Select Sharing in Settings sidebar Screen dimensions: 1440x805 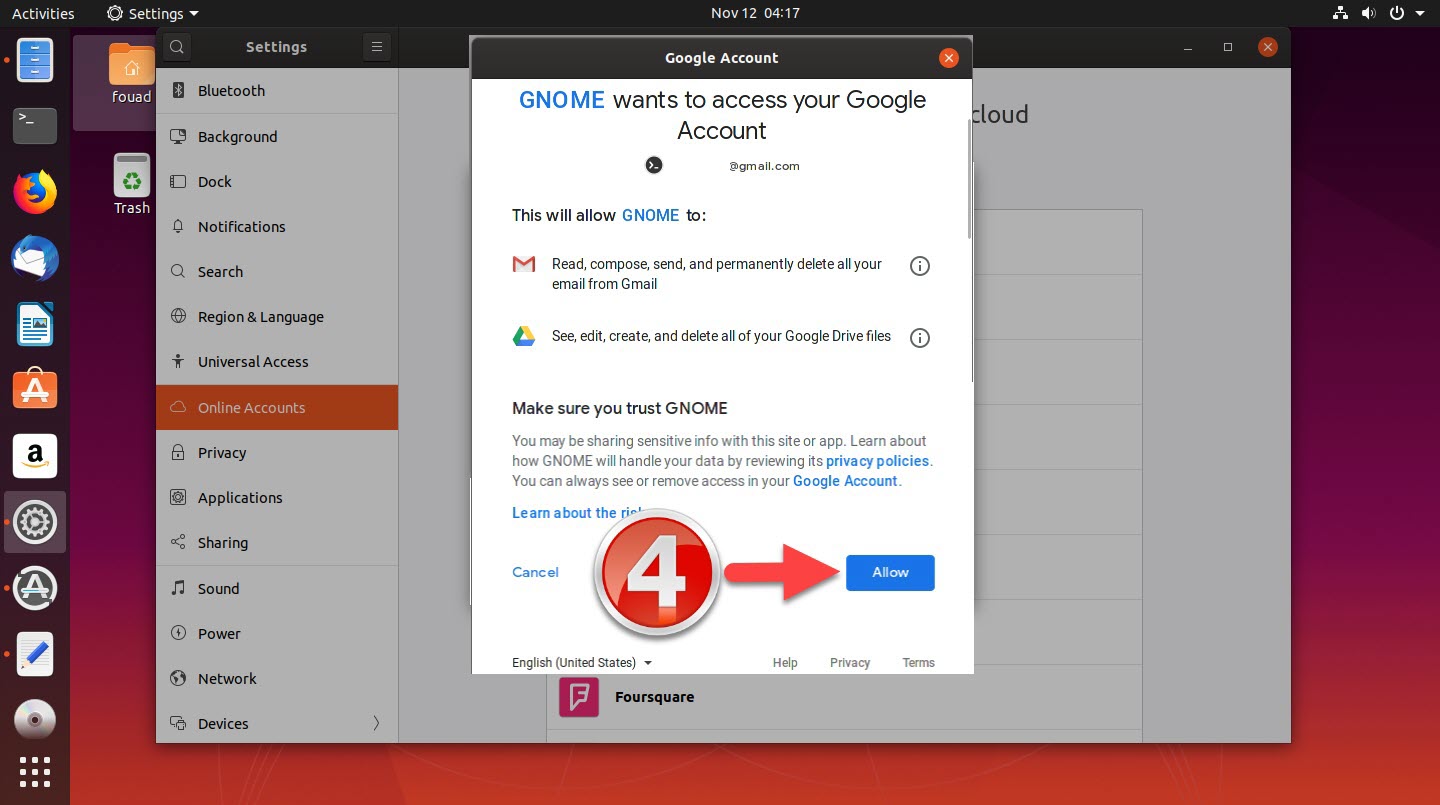277,542
